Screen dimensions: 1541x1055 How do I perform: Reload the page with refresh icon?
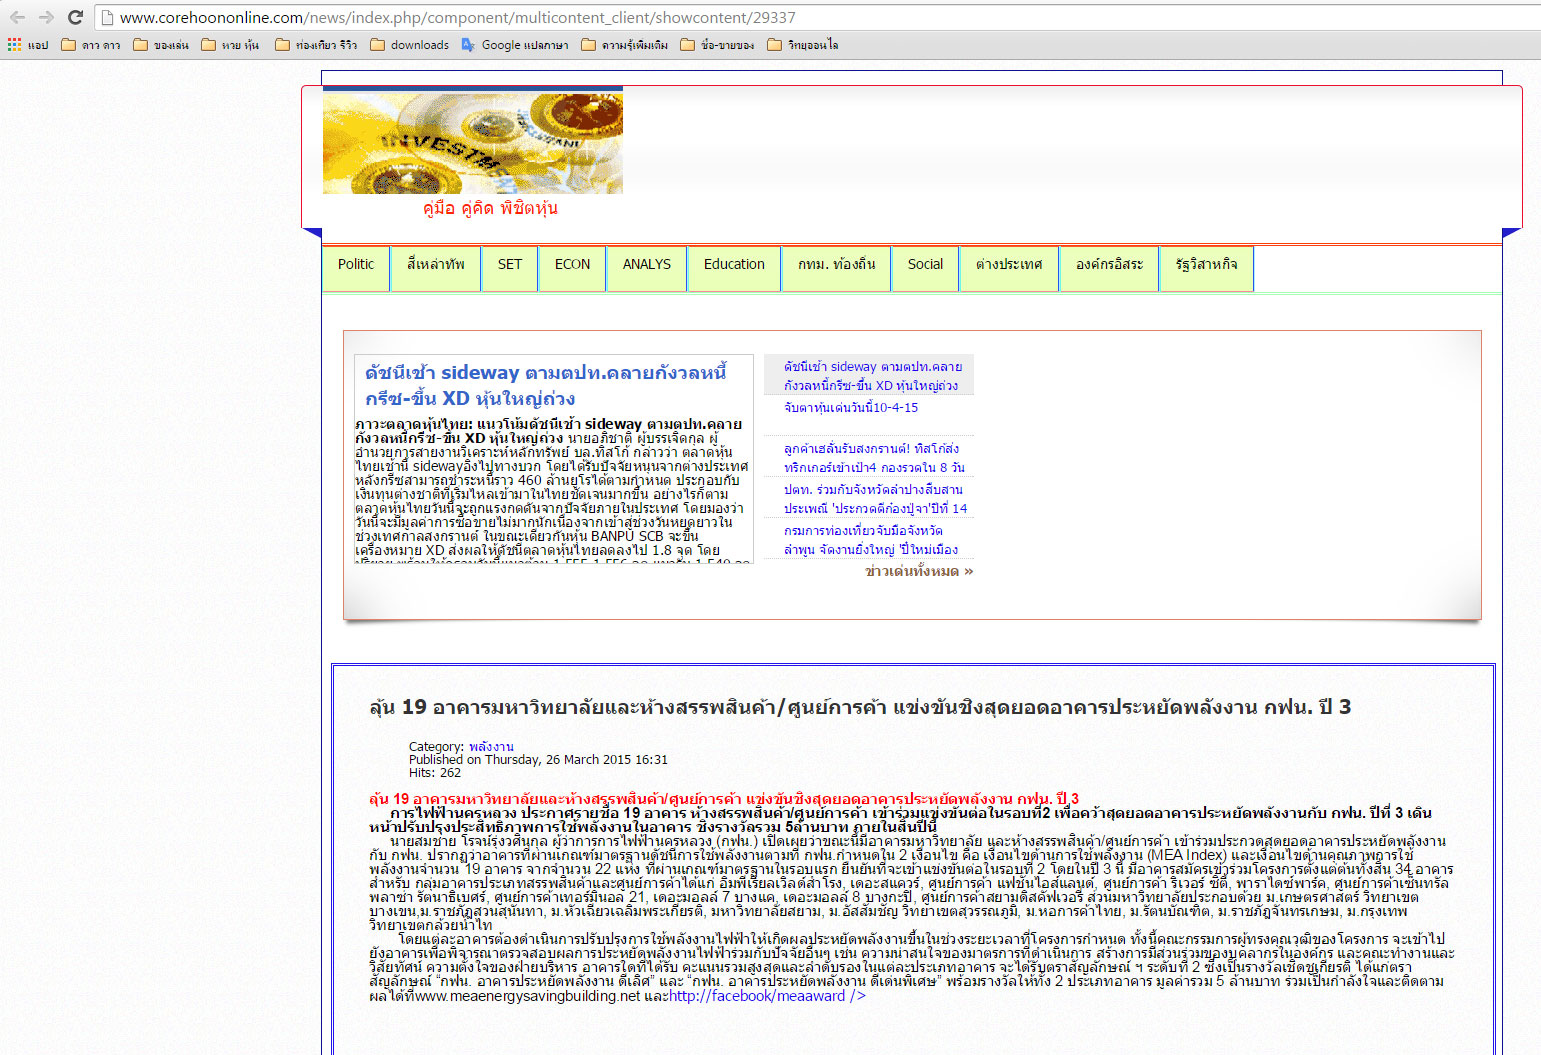point(75,17)
